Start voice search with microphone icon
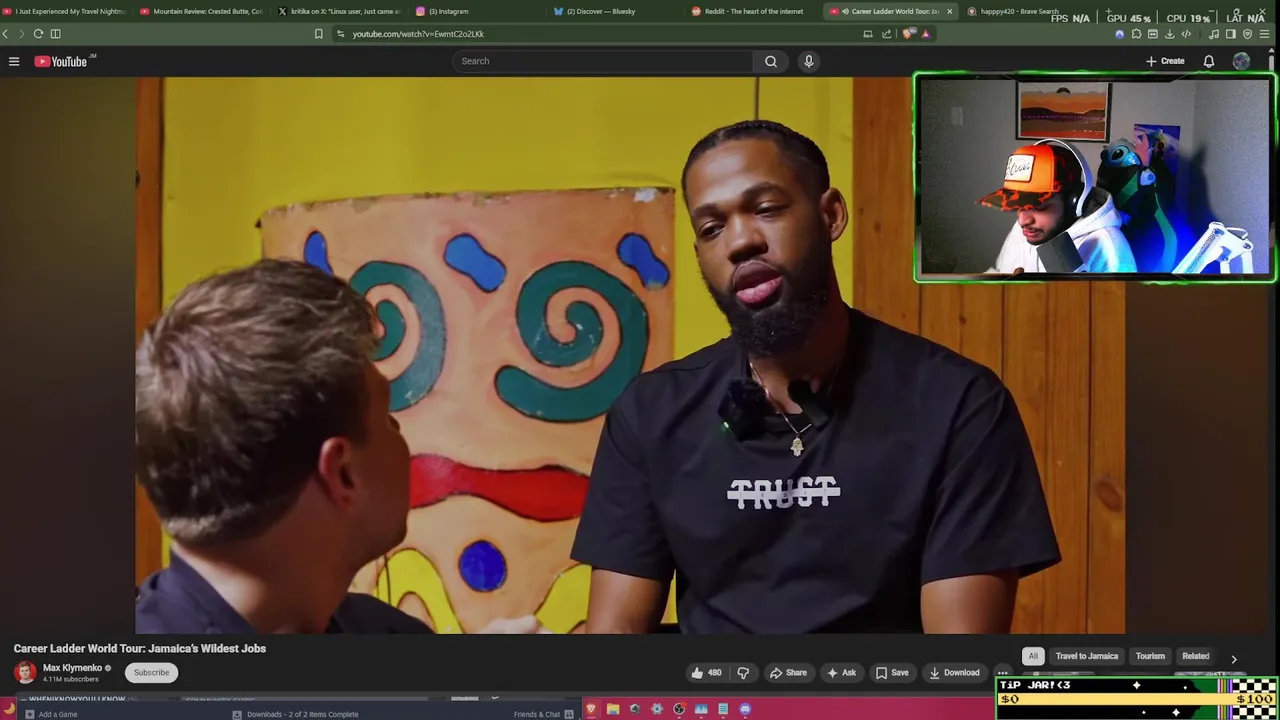The image size is (1280, 720). 809,61
